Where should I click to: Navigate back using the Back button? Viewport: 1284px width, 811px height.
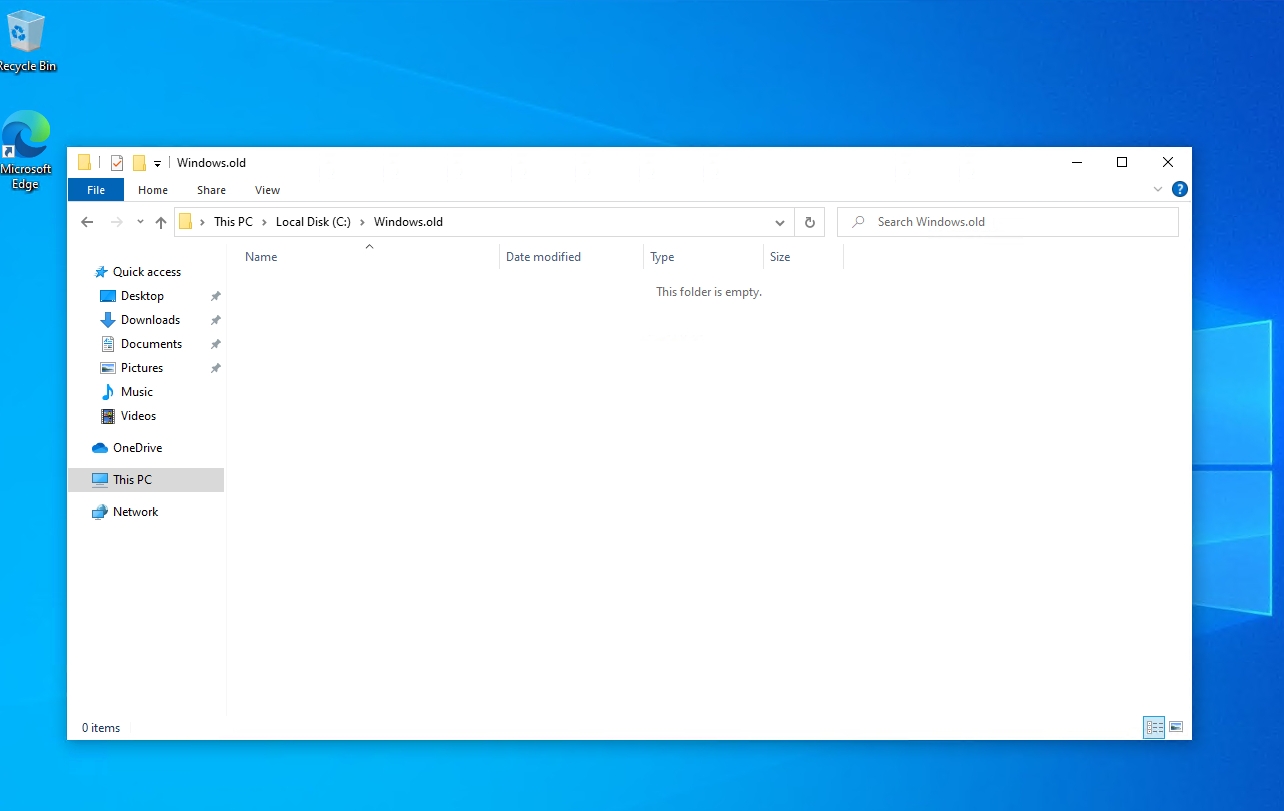87,221
